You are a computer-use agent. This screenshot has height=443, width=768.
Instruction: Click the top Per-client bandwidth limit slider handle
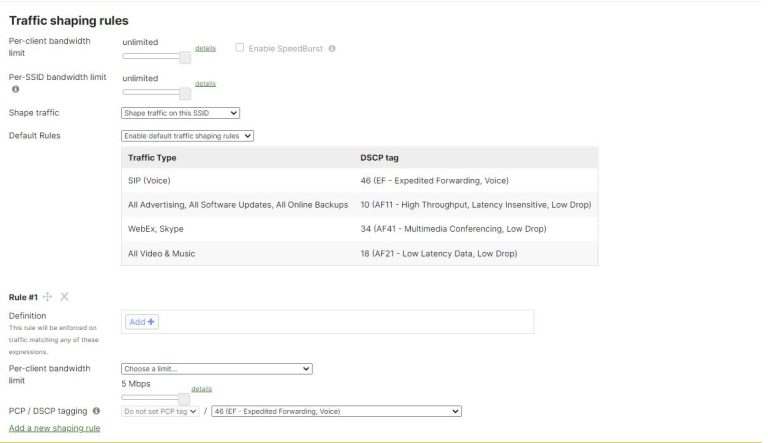point(185,58)
